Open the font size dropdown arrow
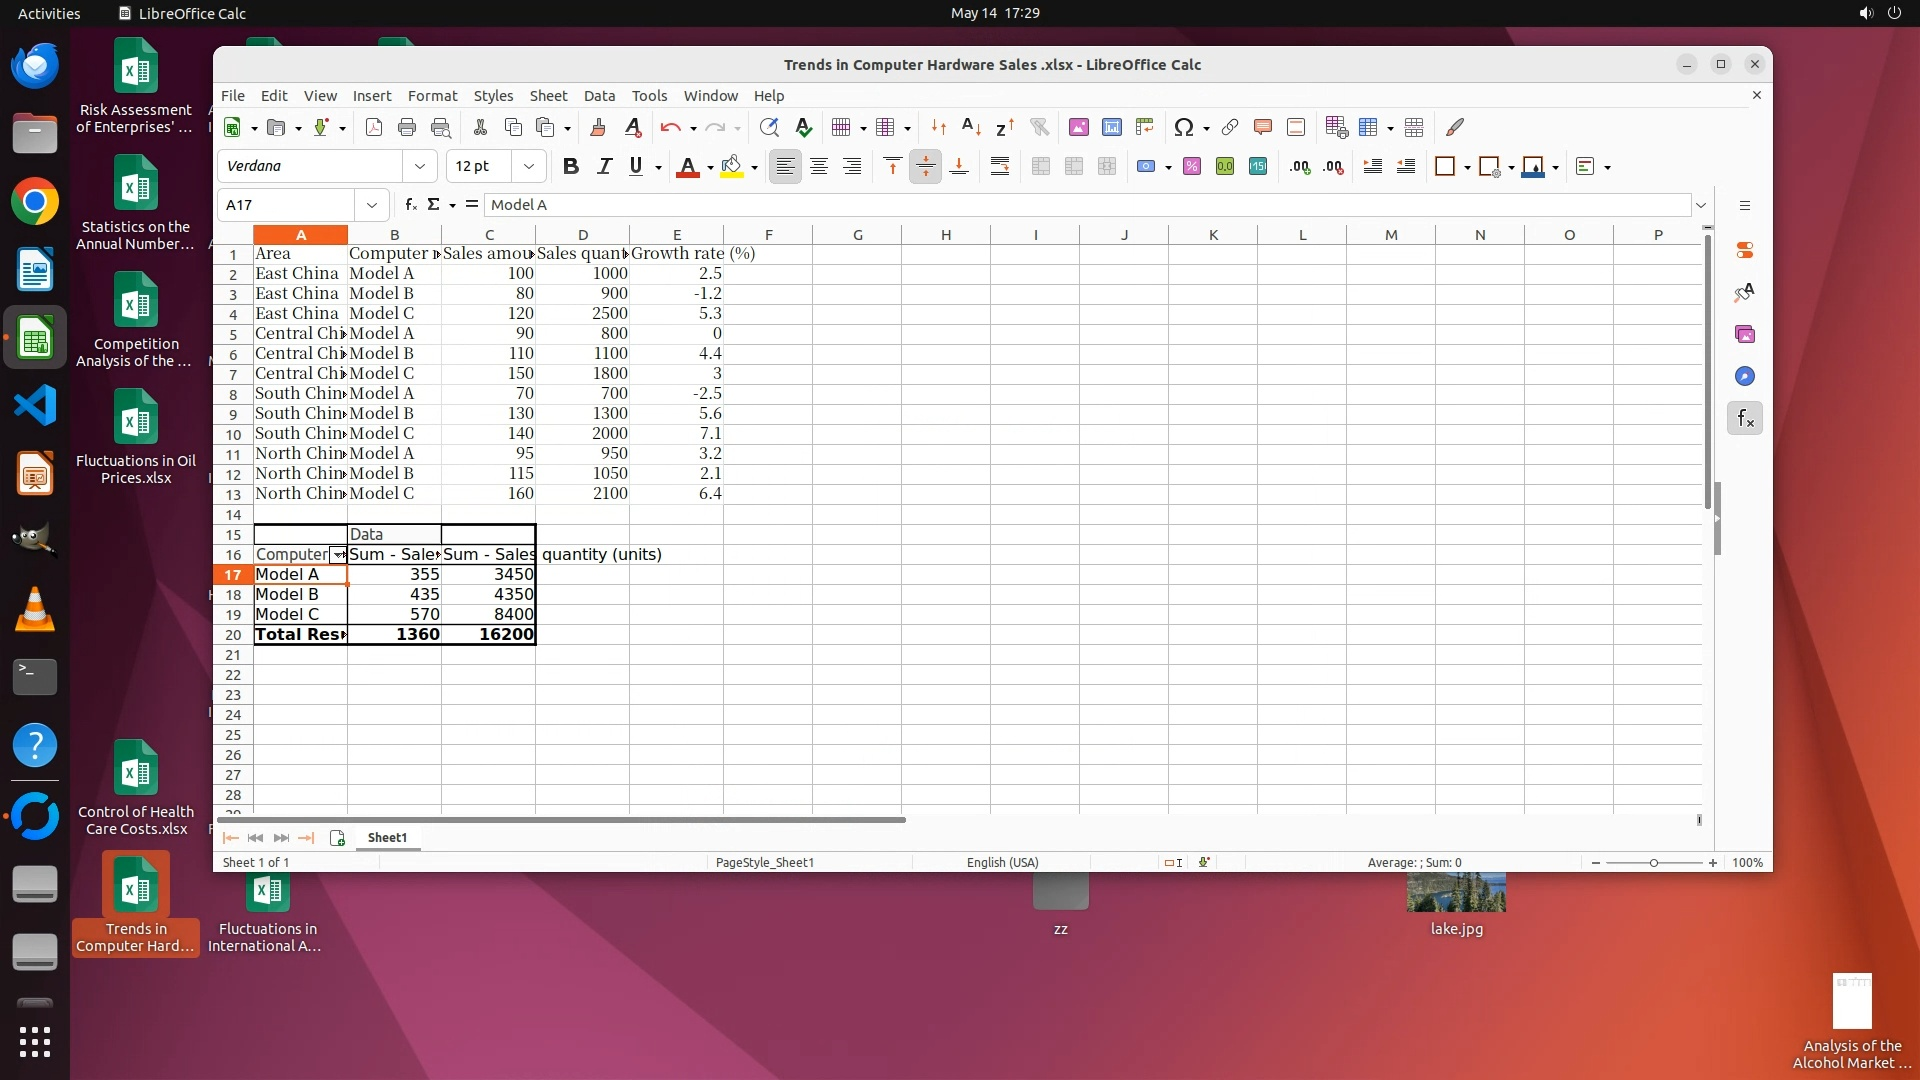 coord(529,167)
